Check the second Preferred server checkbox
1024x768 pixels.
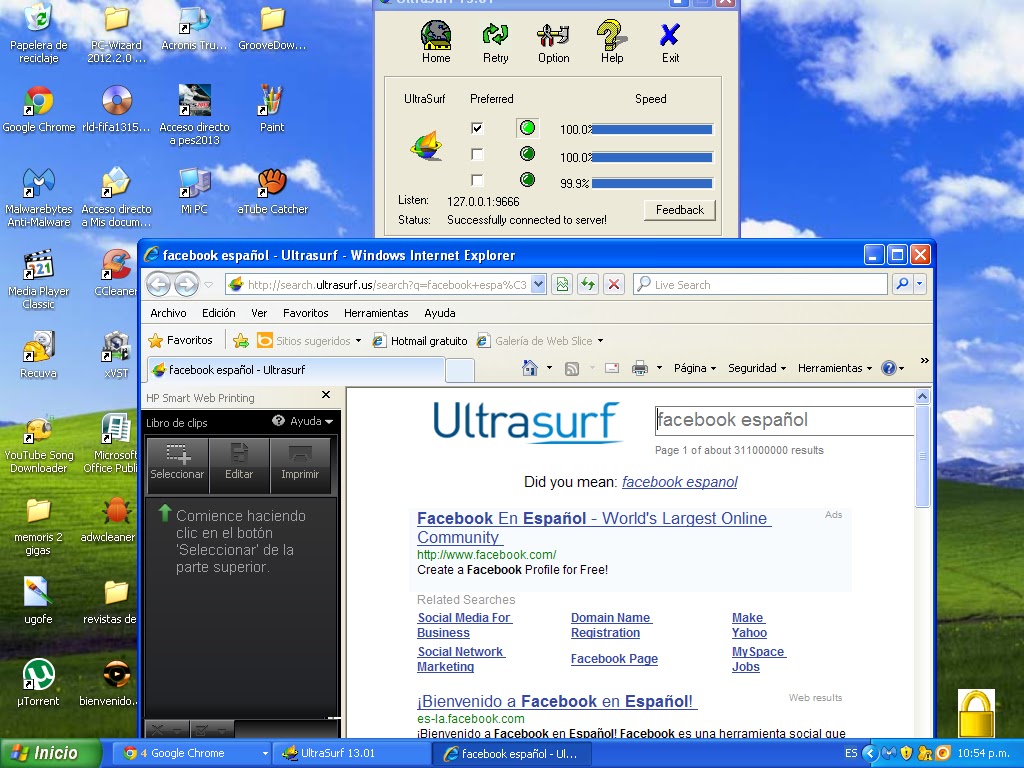coord(477,155)
